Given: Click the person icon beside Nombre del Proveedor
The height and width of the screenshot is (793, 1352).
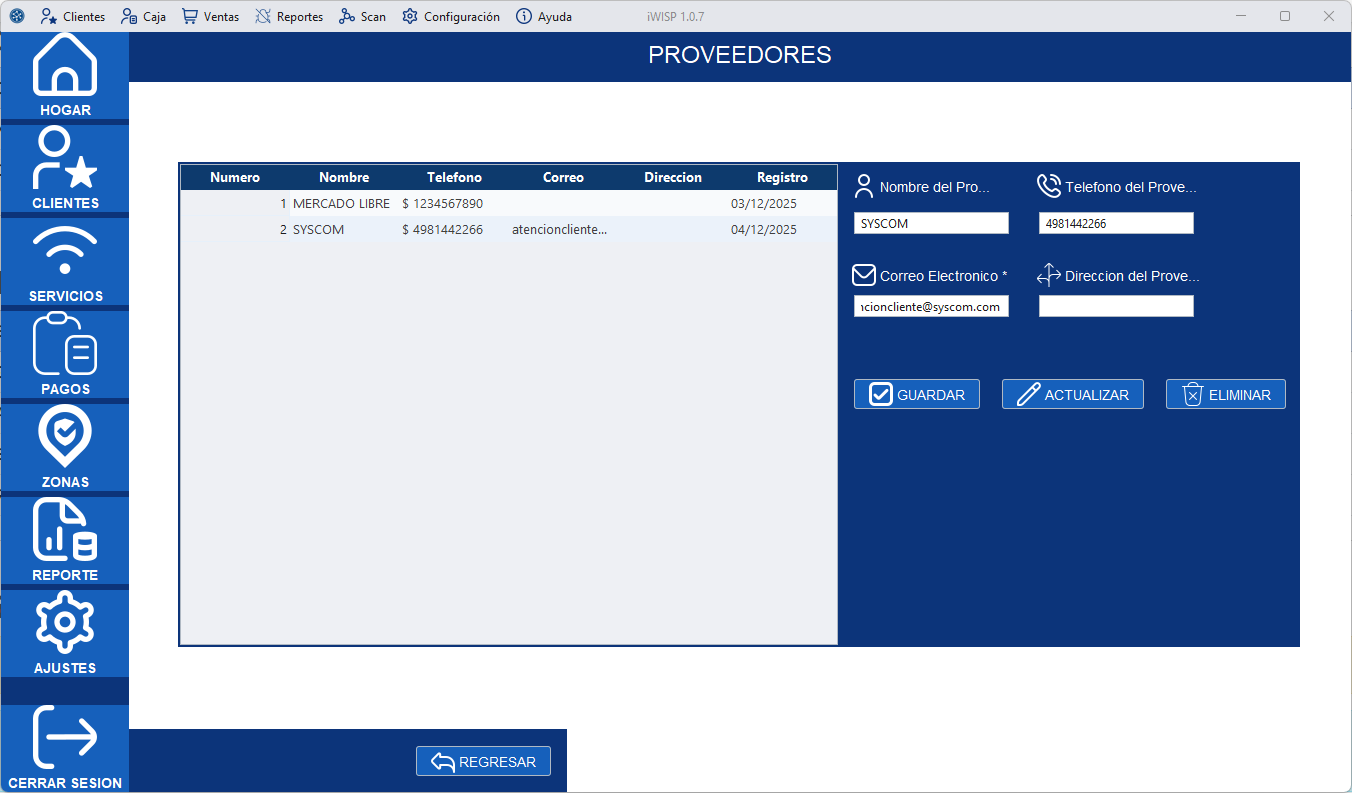Looking at the screenshot, I should [x=862, y=185].
